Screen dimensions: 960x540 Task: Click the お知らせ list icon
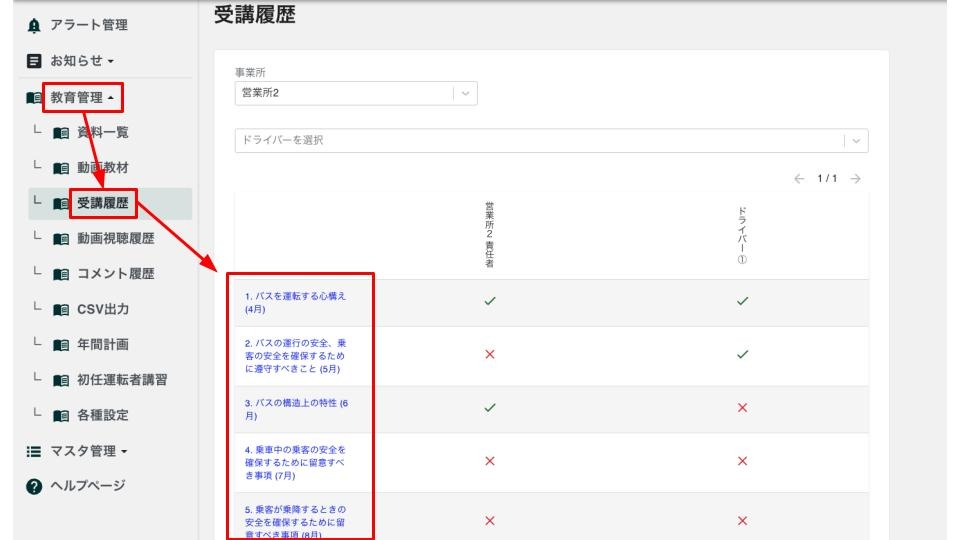tap(33, 61)
